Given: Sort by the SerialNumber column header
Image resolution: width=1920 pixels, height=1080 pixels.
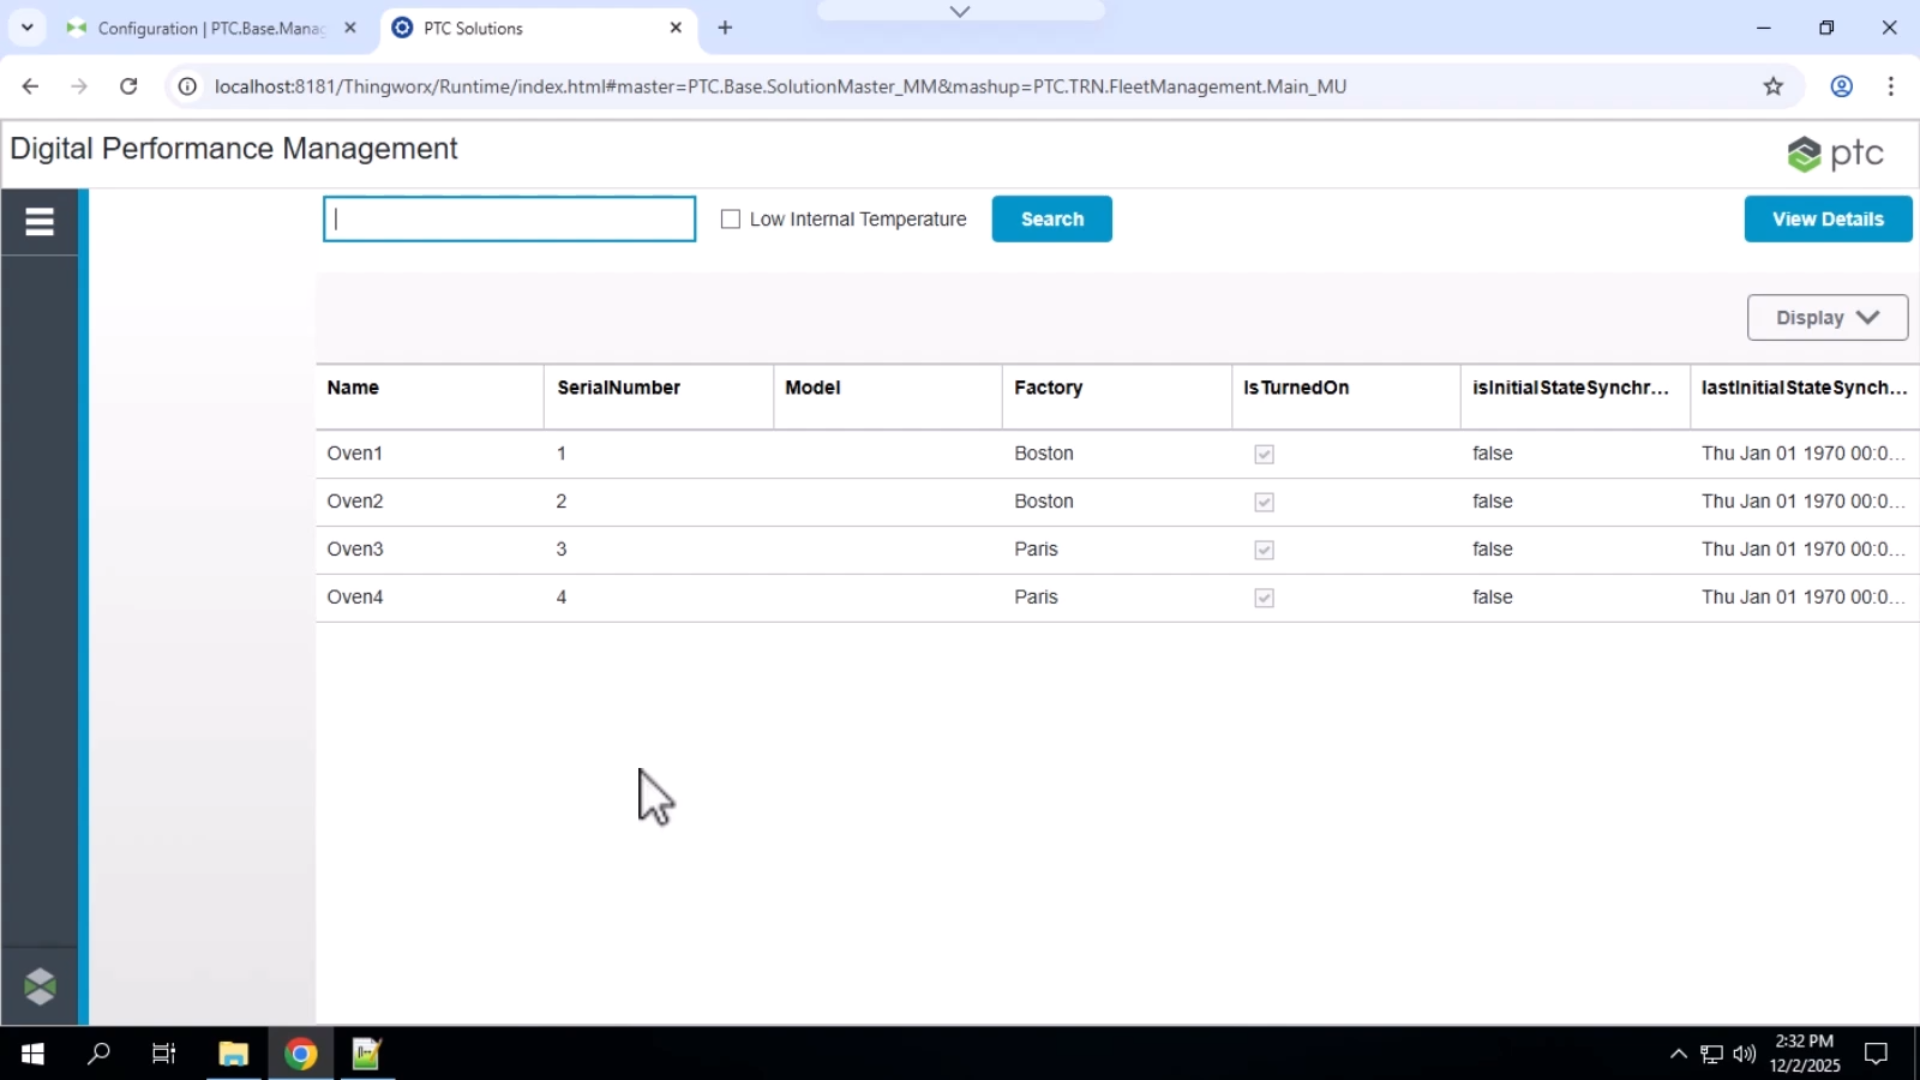Looking at the screenshot, I should coord(618,388).
